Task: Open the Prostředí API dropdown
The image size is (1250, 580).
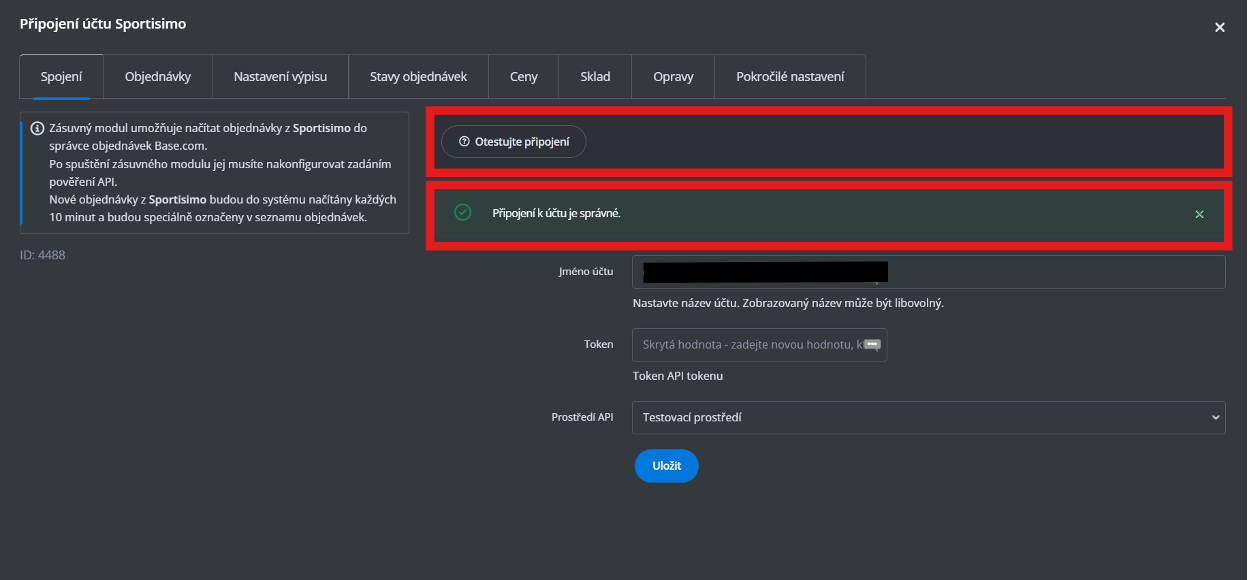Action: tap(929, 417)
